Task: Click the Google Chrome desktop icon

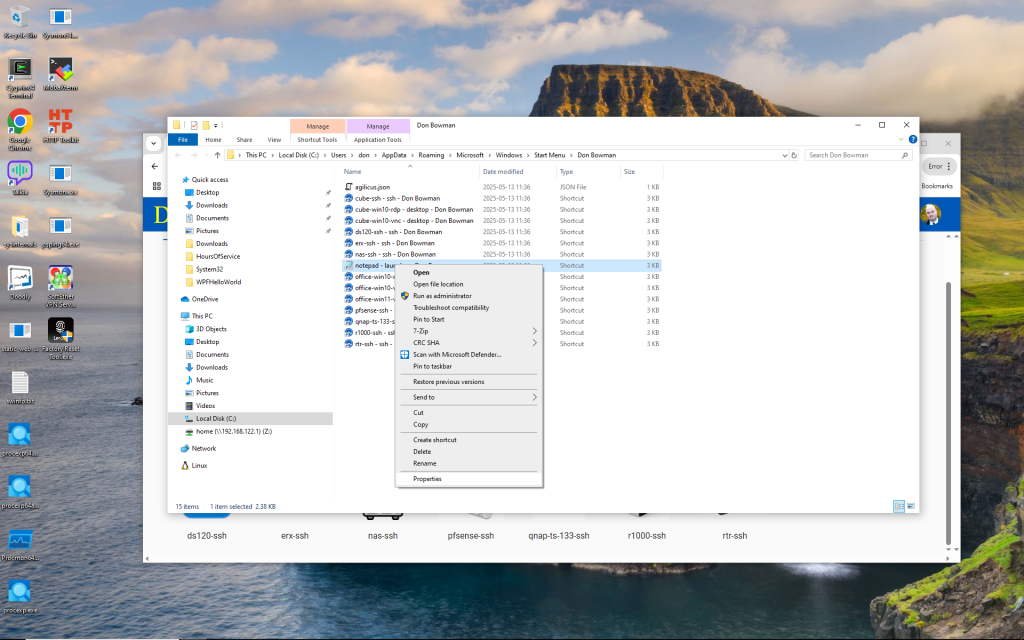Action: [19, 122]
